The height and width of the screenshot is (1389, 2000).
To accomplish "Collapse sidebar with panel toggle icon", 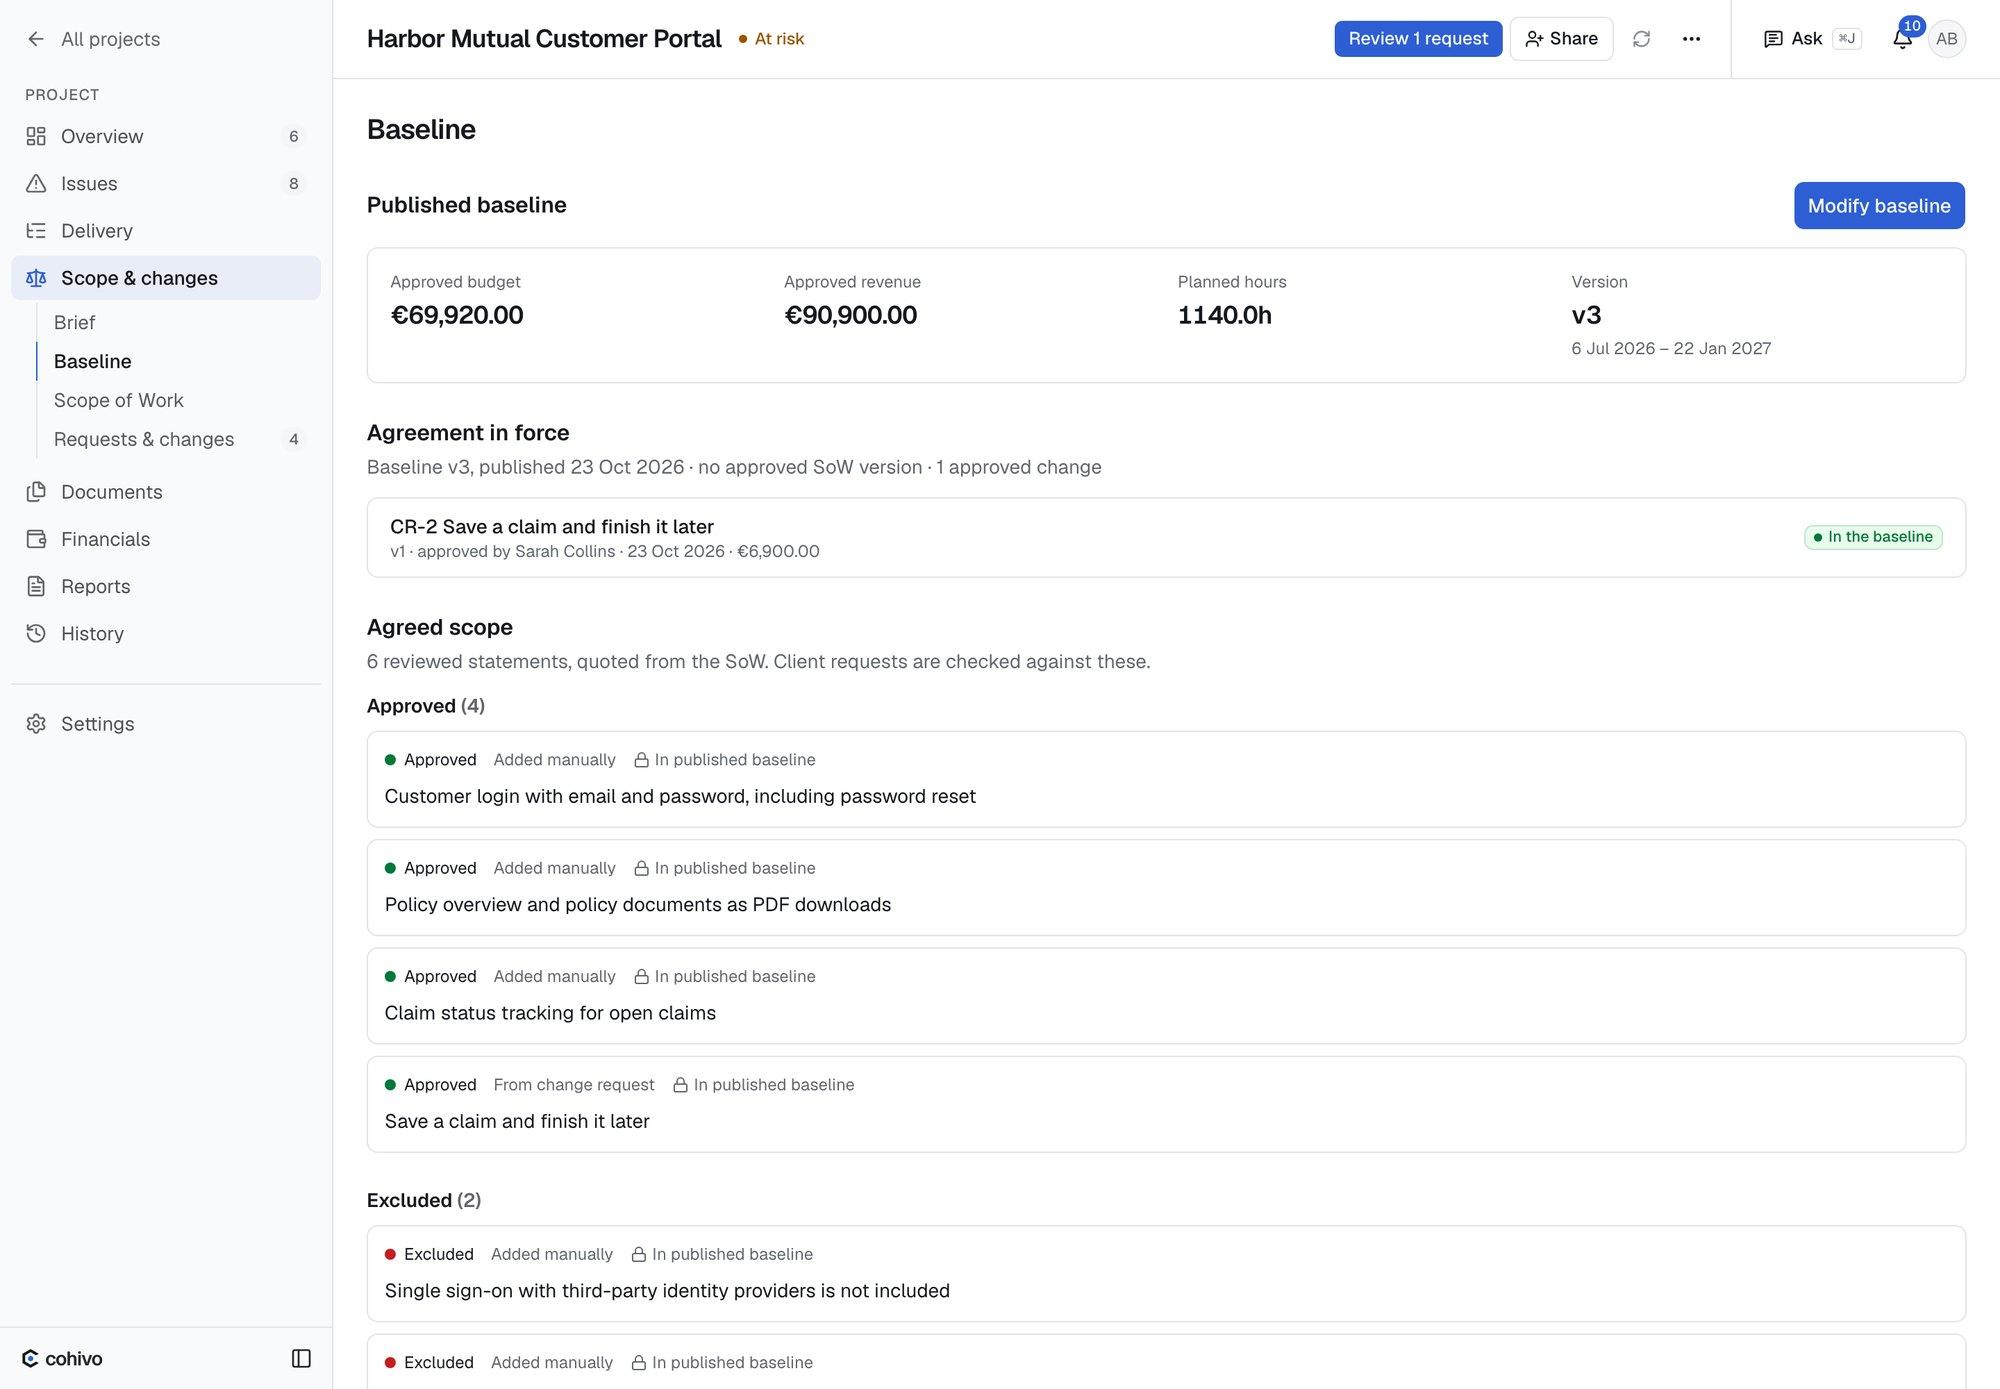I will [x=301, y=1358].
